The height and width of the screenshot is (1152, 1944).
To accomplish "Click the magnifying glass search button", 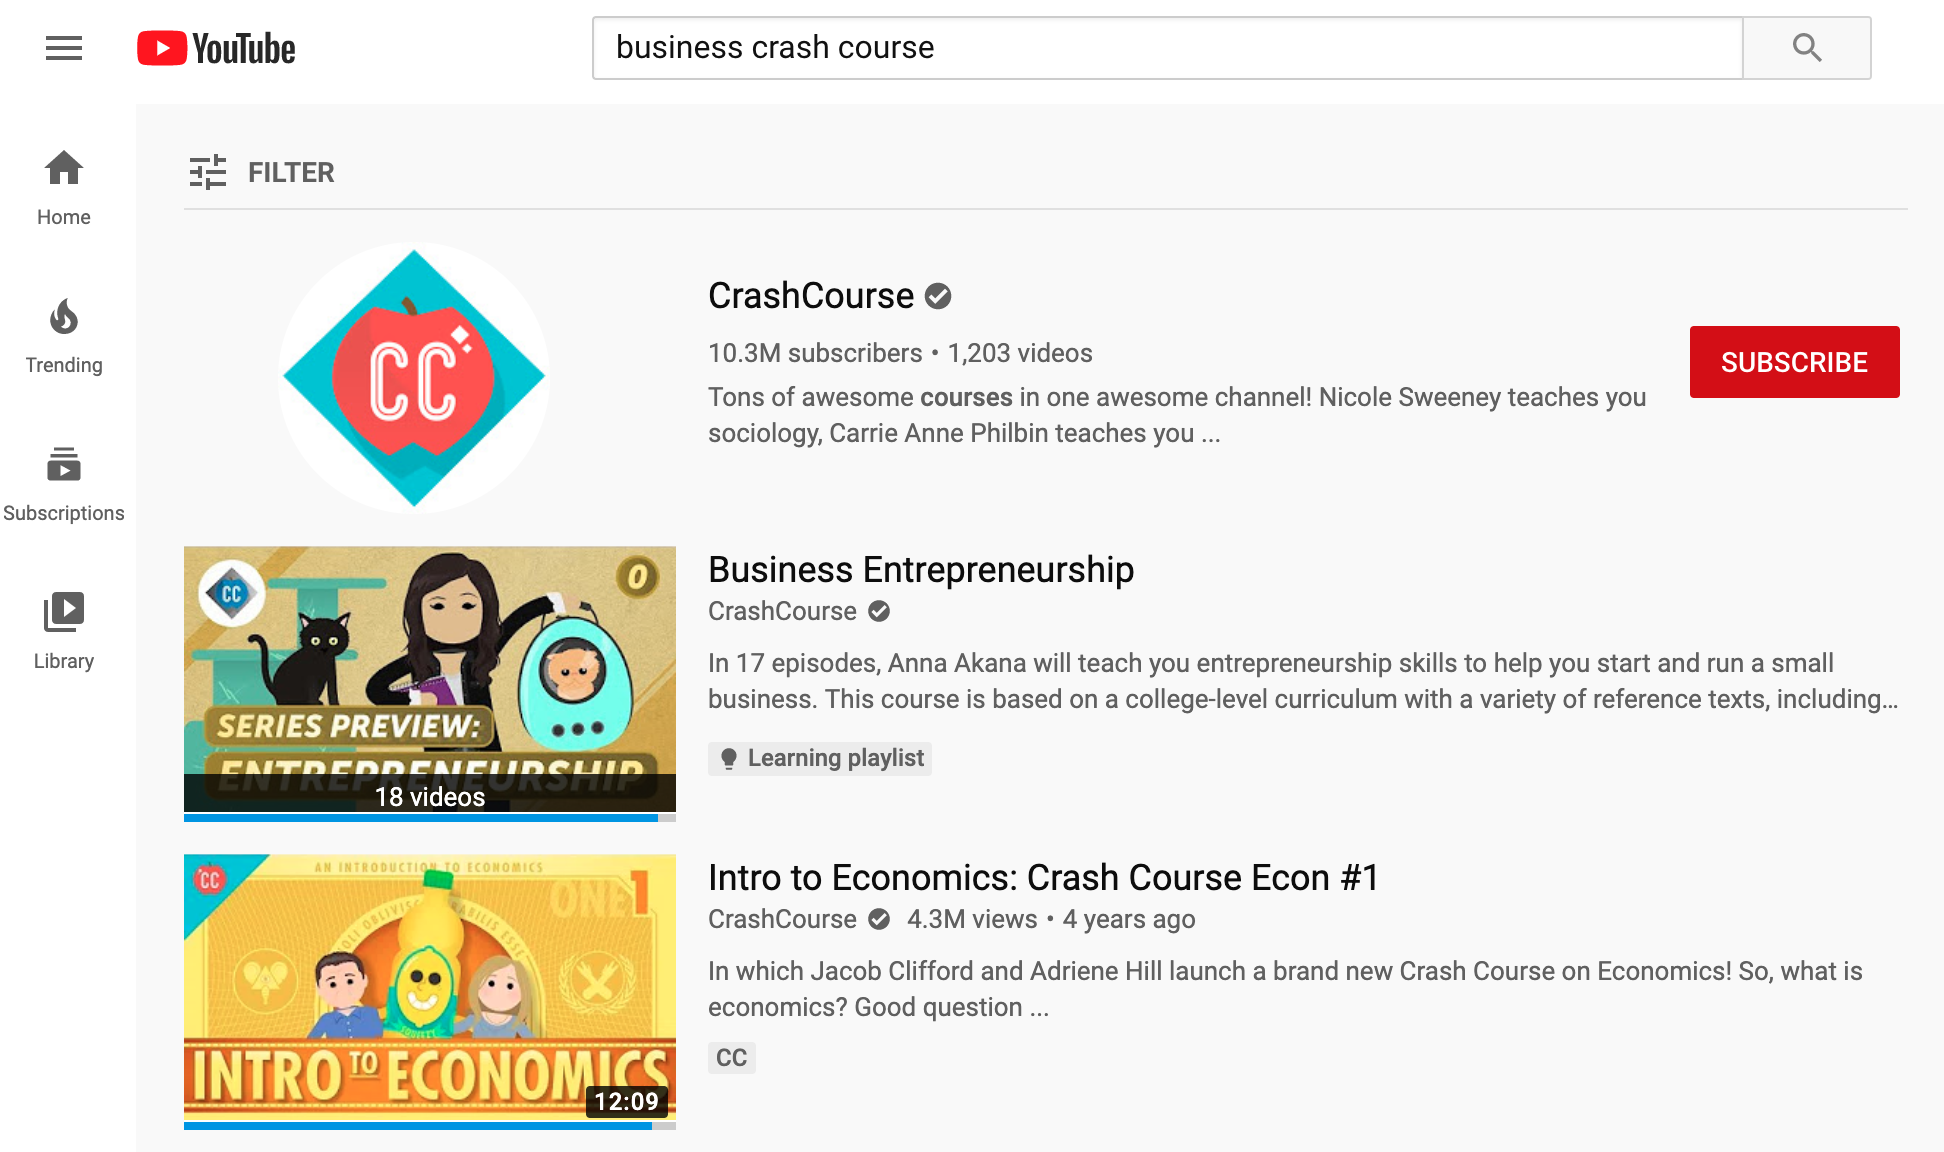I will point(1806,48).
